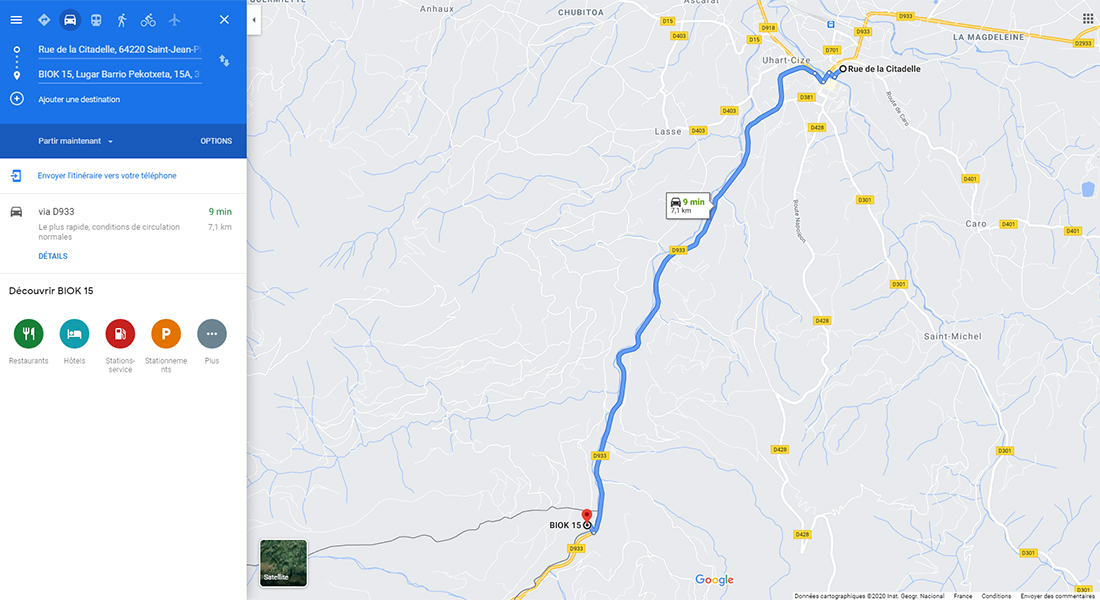Select the driving travel mode
The width and height of the screenshot is (1100, 600).
70,20
